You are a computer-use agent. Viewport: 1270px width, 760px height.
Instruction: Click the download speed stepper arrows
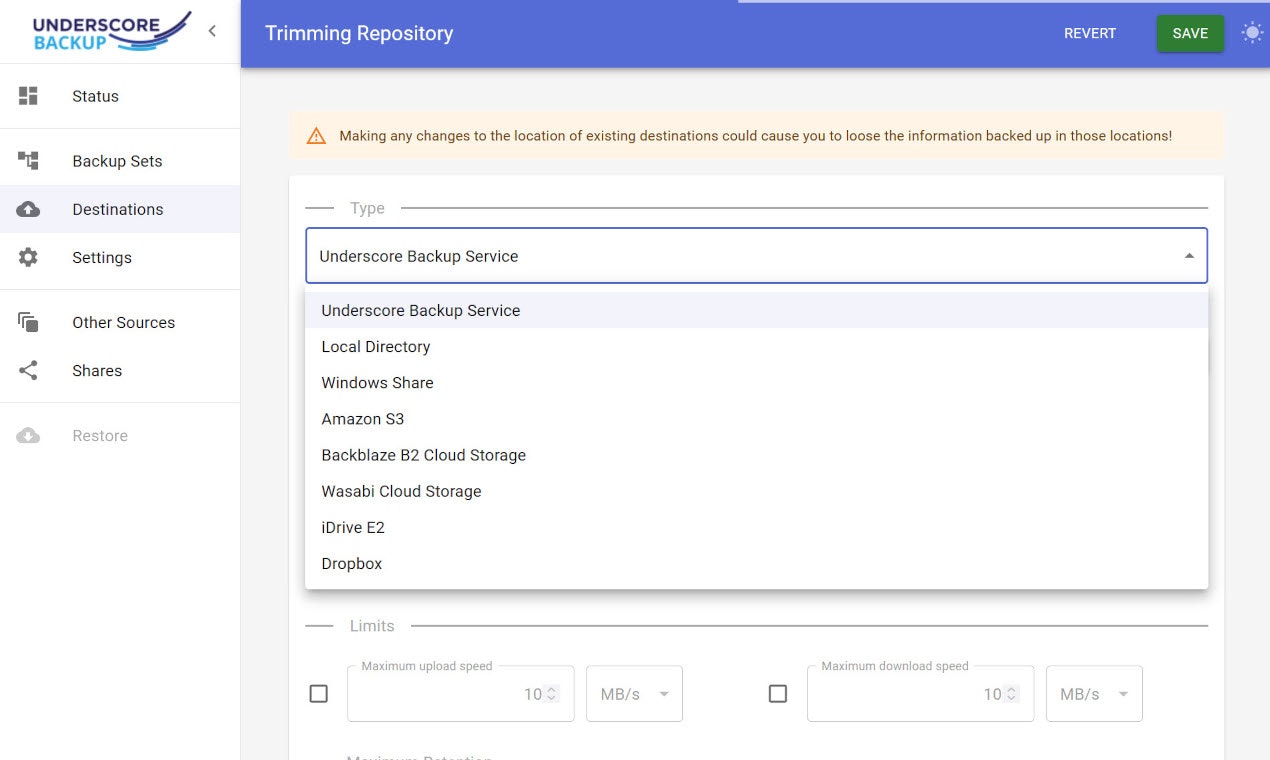pyautogui.click(x=1012, y=694)
